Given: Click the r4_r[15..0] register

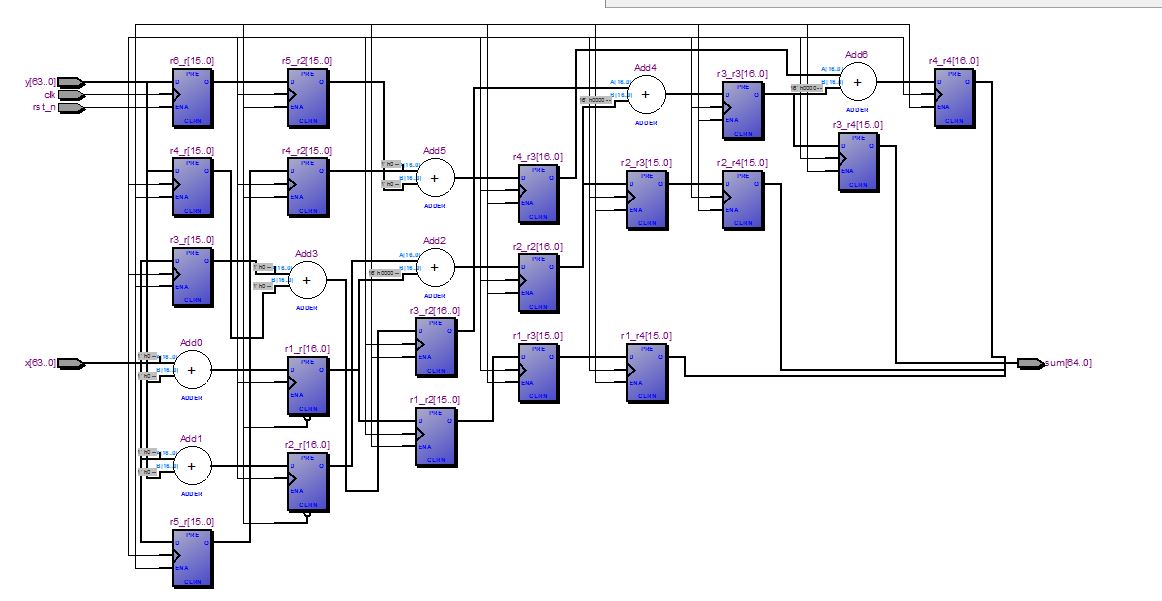Looking at the screenshot, I should [192, 187].
